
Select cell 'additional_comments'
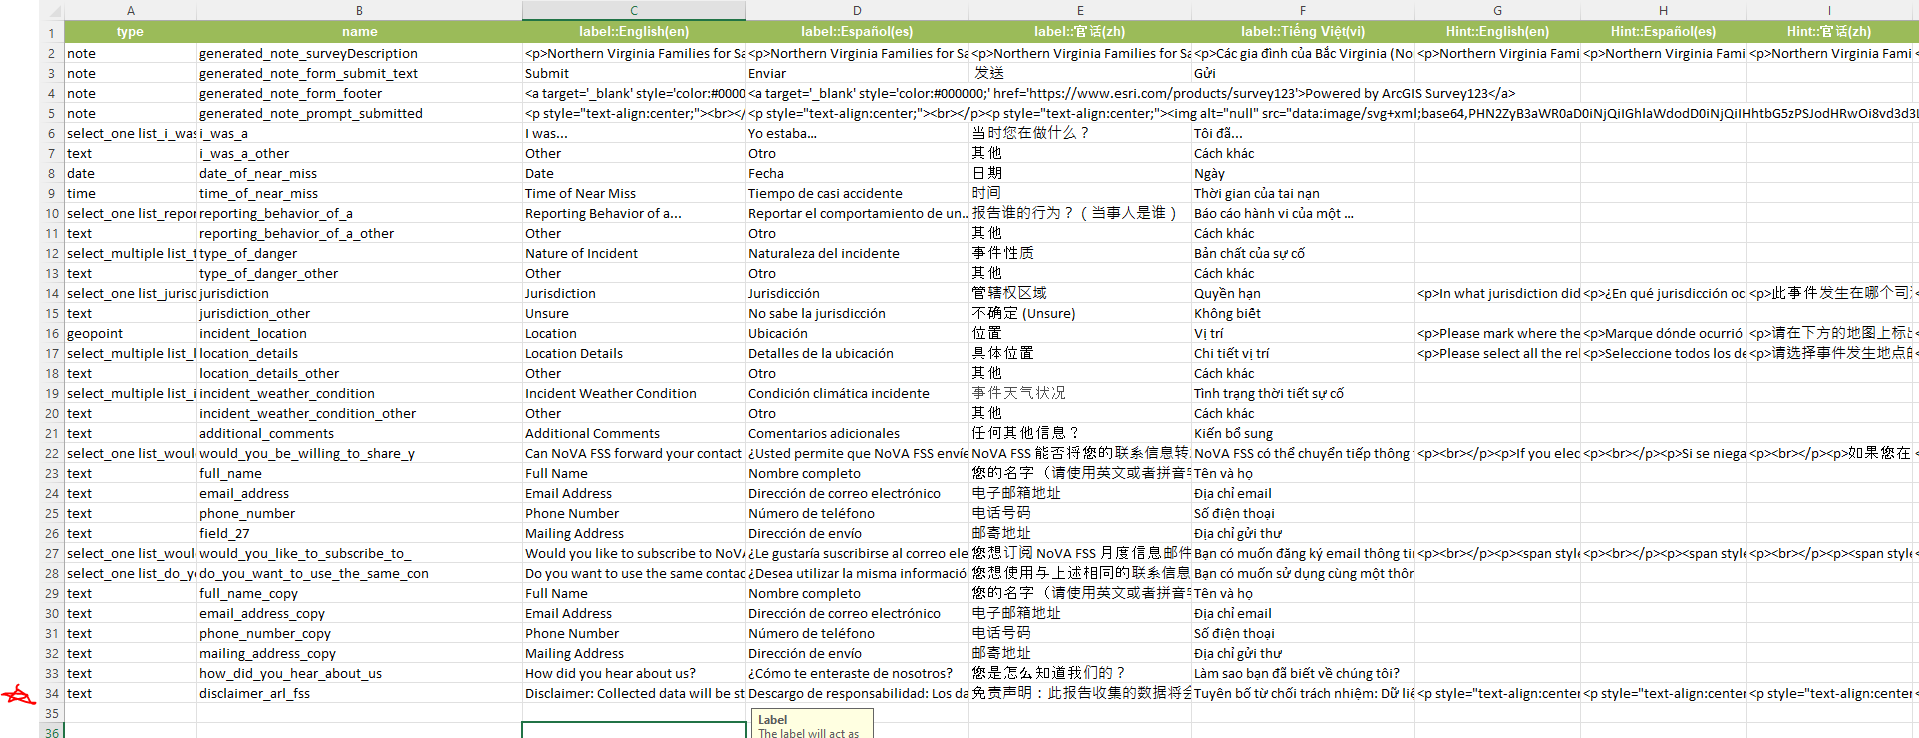359,433
